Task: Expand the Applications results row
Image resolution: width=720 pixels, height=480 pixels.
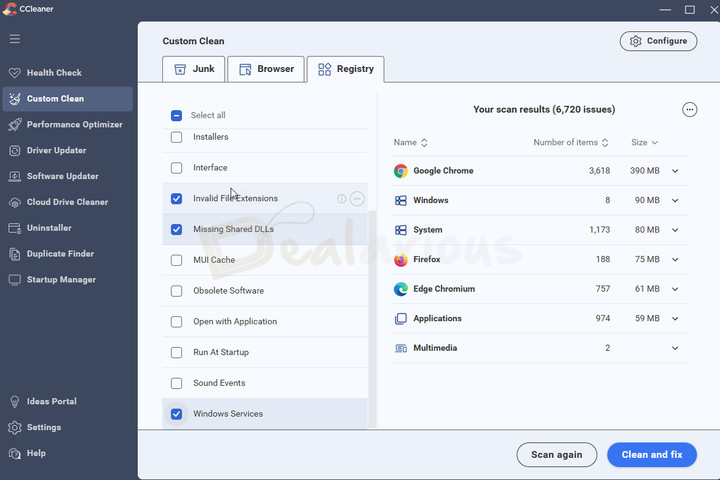Action: click(x=675, y=318)
